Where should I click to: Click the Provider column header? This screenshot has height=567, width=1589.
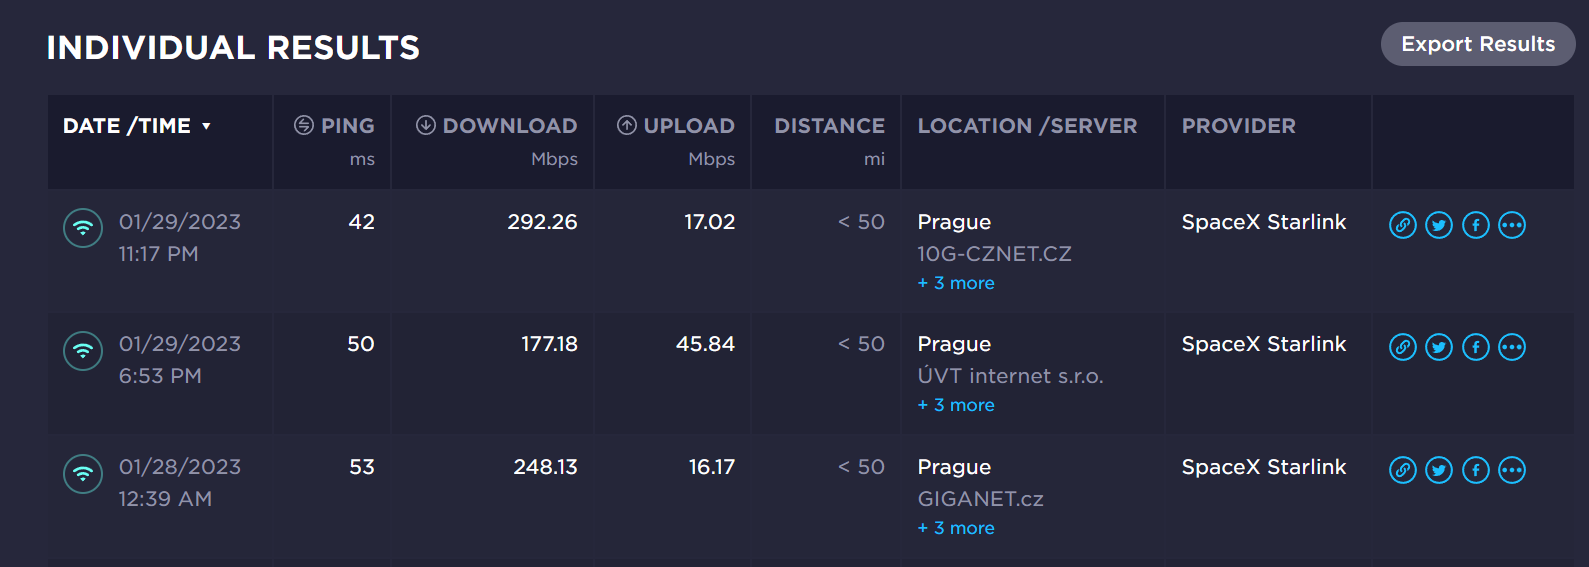(1238, 126)
